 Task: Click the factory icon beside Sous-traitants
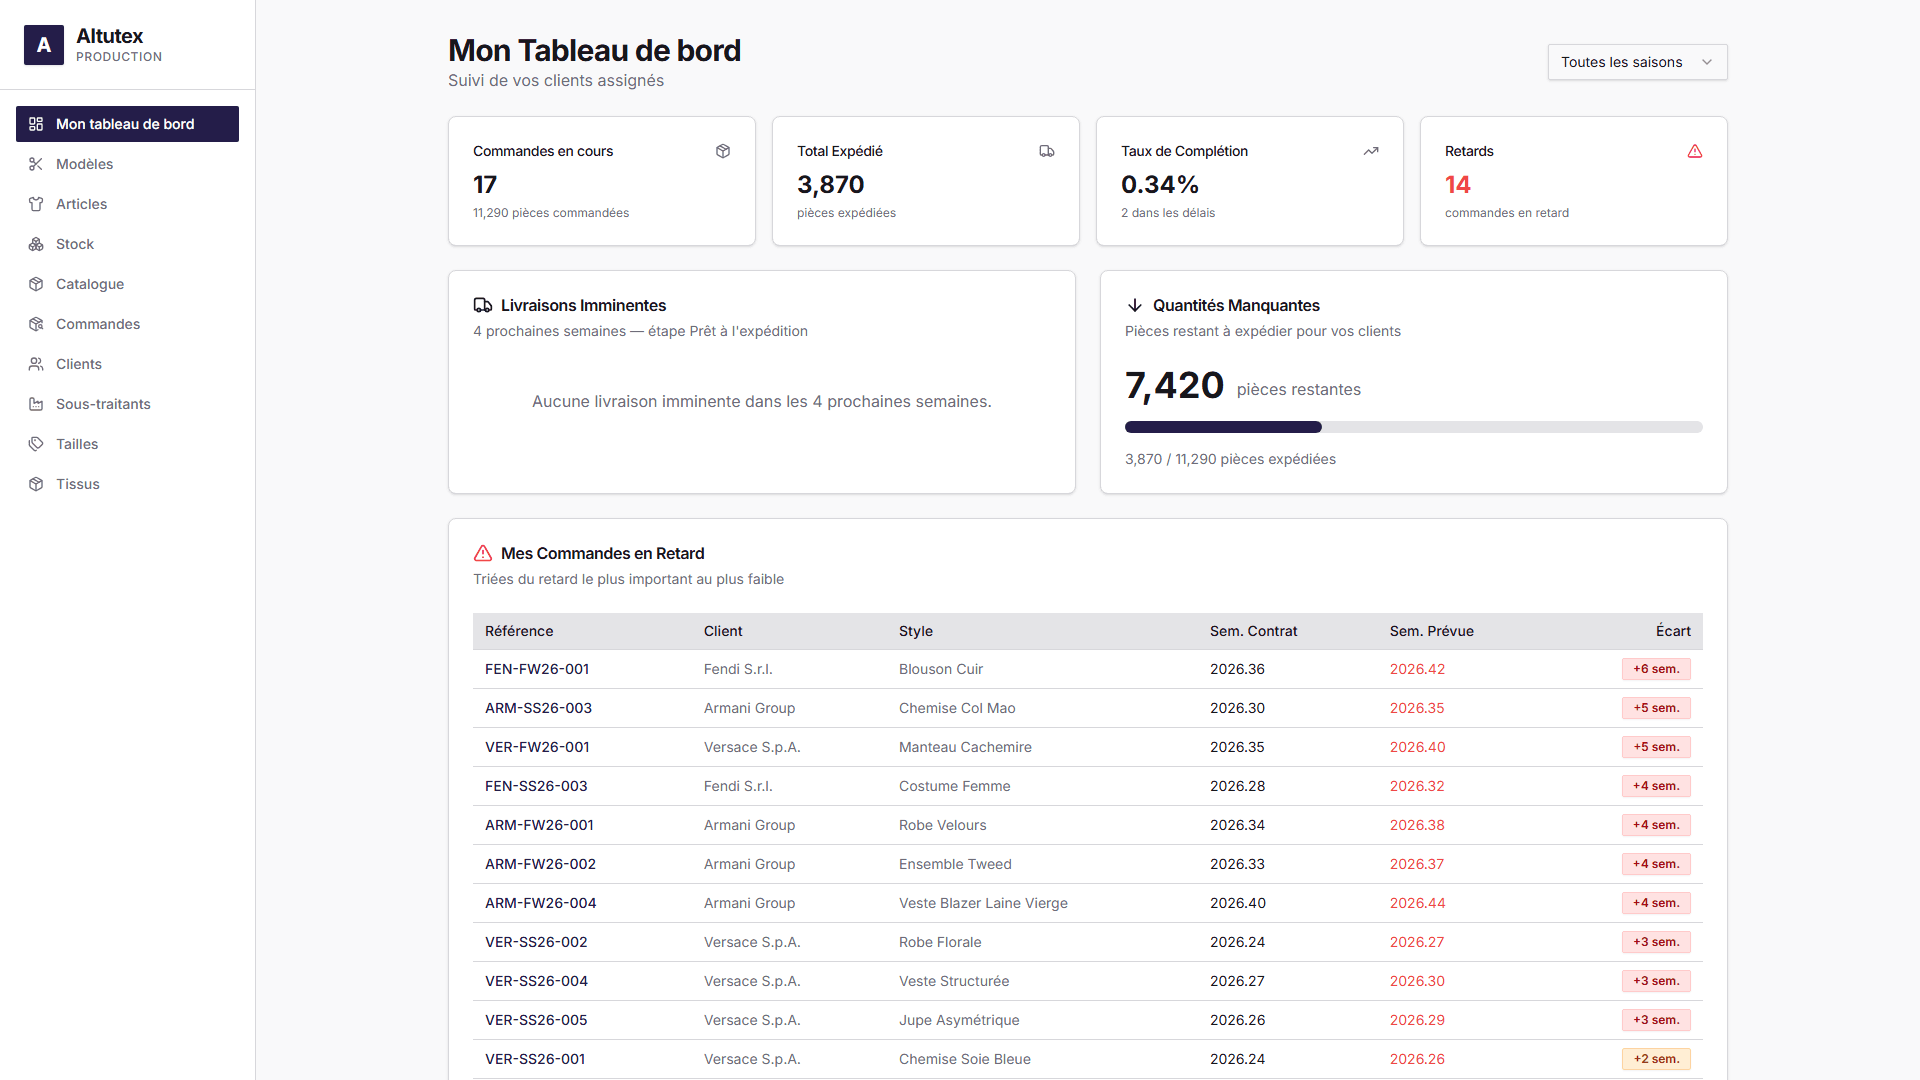point(36,404)
